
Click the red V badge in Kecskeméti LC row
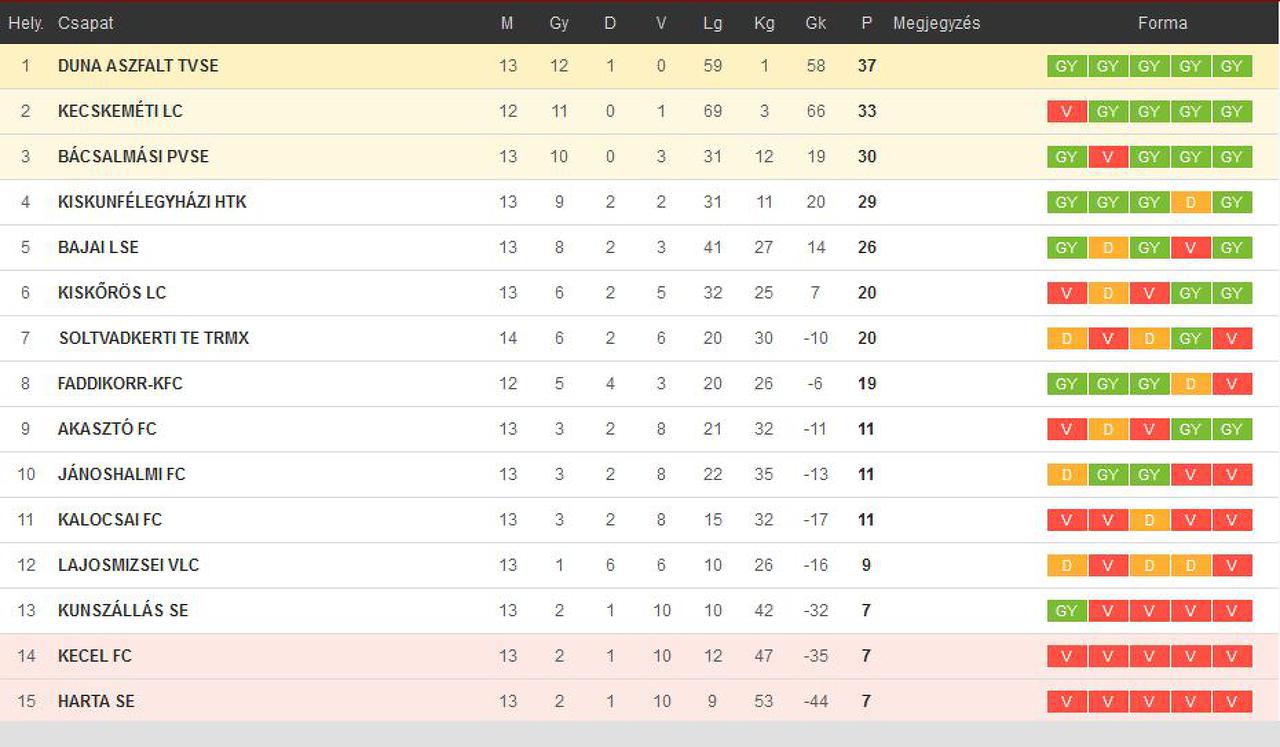[1067, 111]
